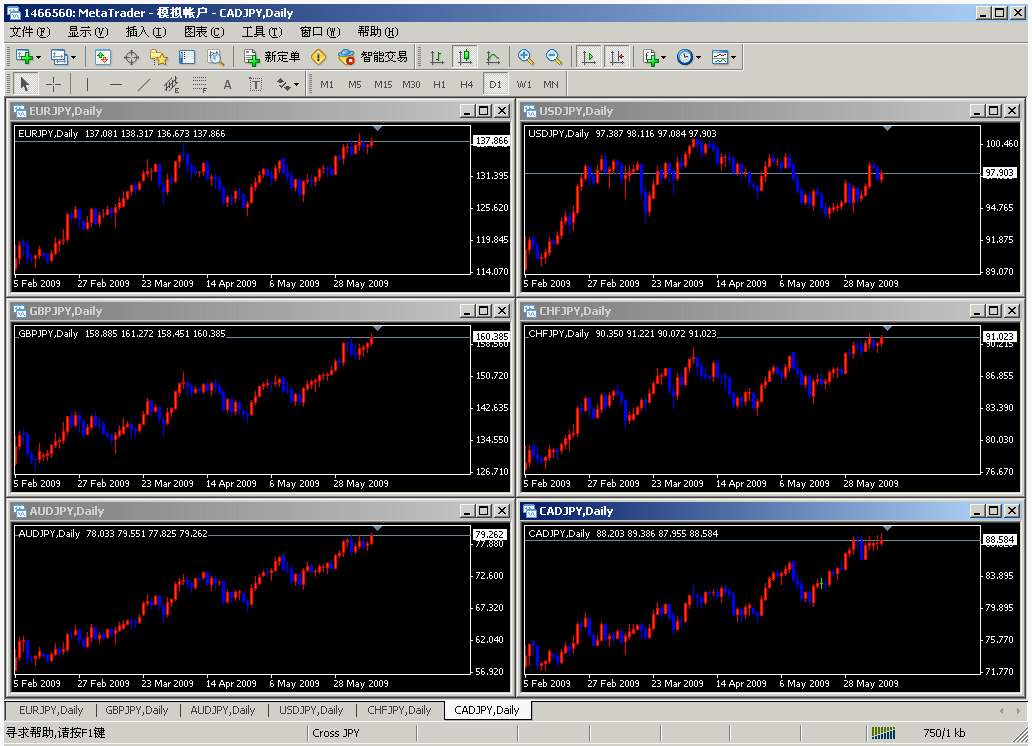Switch timeframe to M1
Screen dimensions: 1032x746
tap(327, 84)
